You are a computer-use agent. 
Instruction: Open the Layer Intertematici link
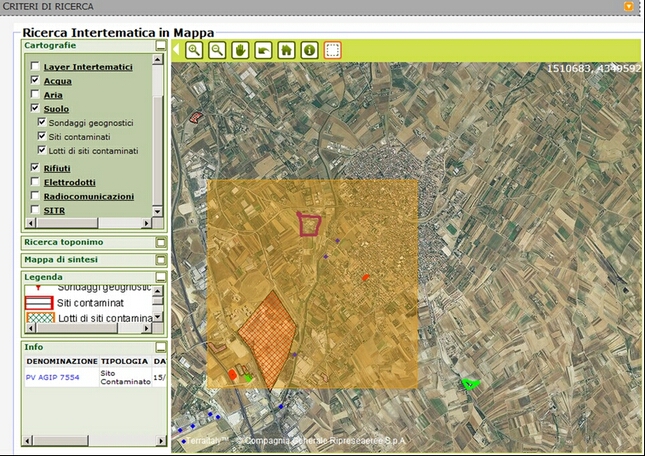coord(88,67)
